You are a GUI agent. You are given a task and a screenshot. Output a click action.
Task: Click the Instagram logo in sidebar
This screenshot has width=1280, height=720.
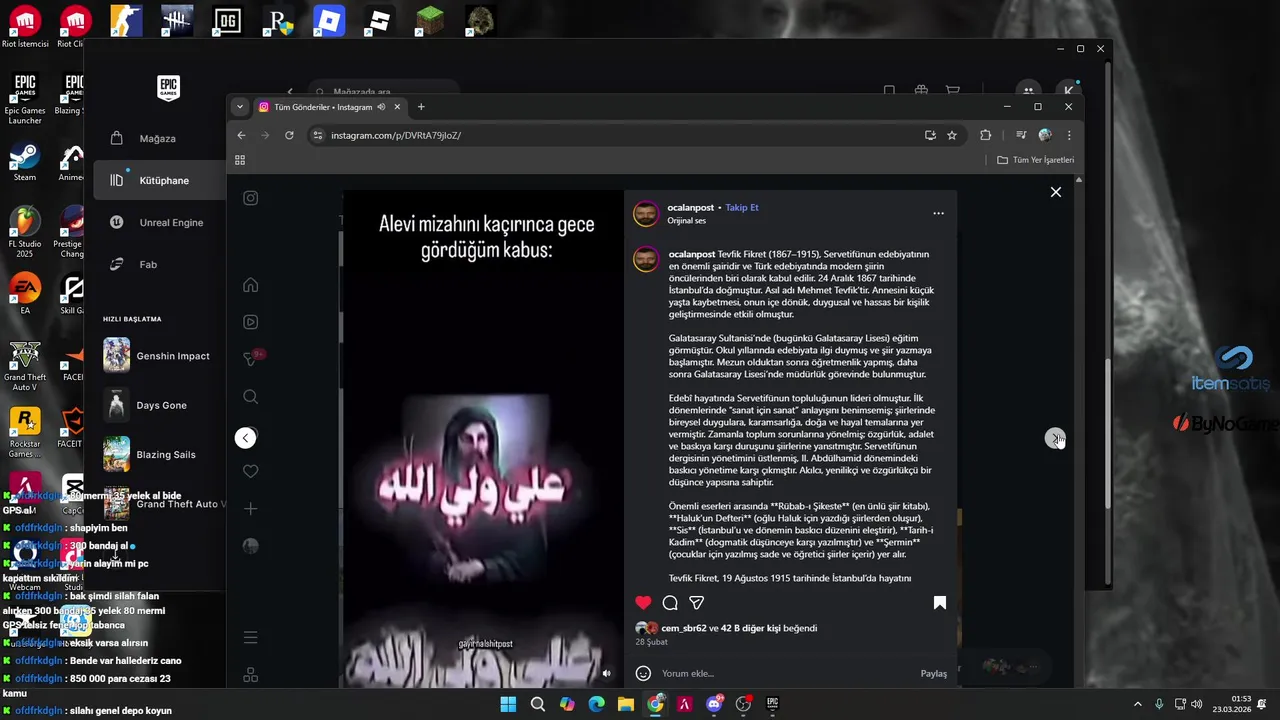click(251, 198)
